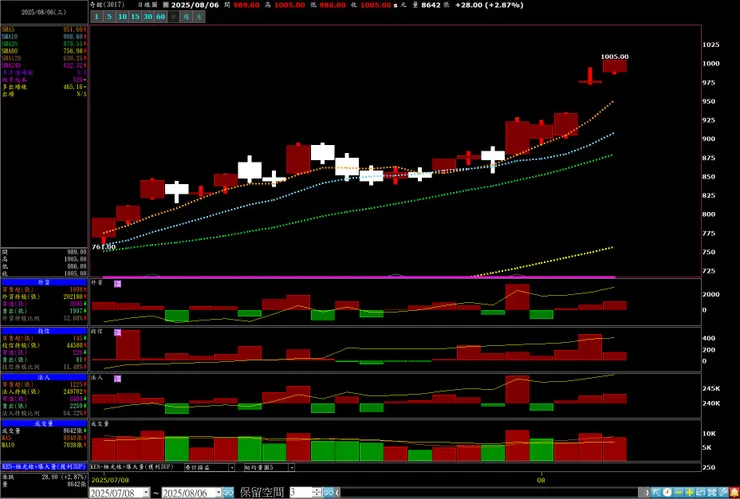The width and height of the screenshot is (740, 499).
Task: Click the 08 month marker on time axis
Action: tap(541, 480)
